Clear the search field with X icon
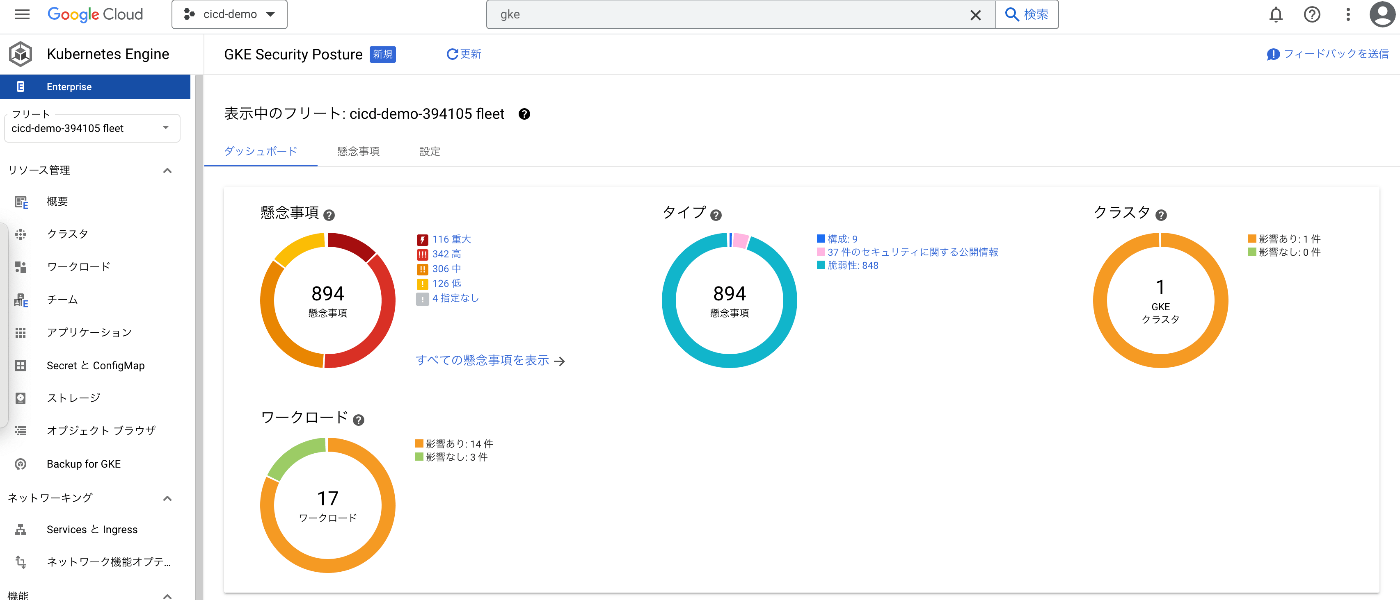 (x=976, y=15)
